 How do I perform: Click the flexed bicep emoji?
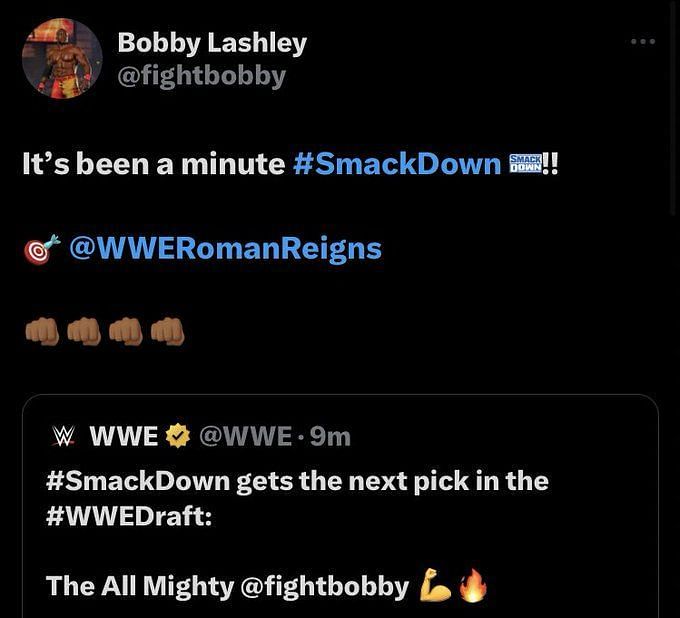coord(435,585)
